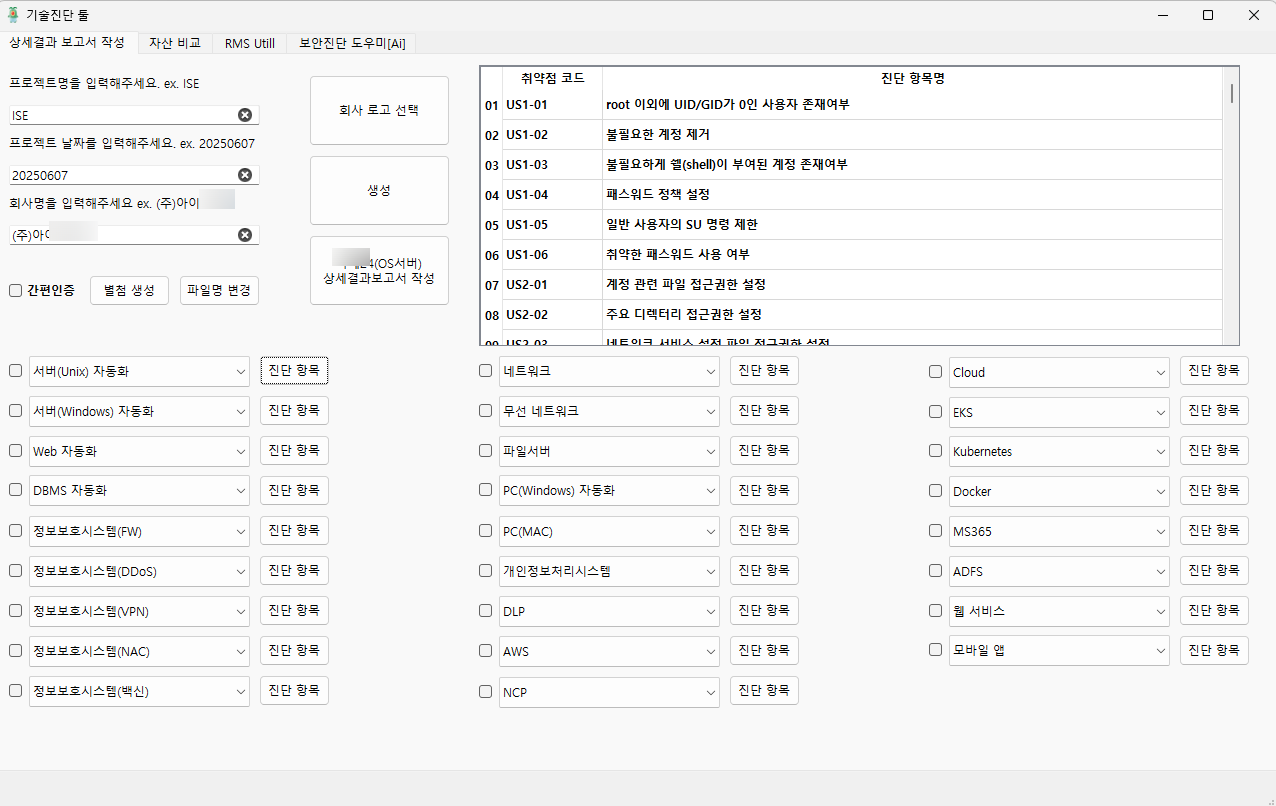Image resolution: width=1276 pixels, height=806 pixels.
Task: Clear the project name field using X icon
Action: [x=245, y=115]
